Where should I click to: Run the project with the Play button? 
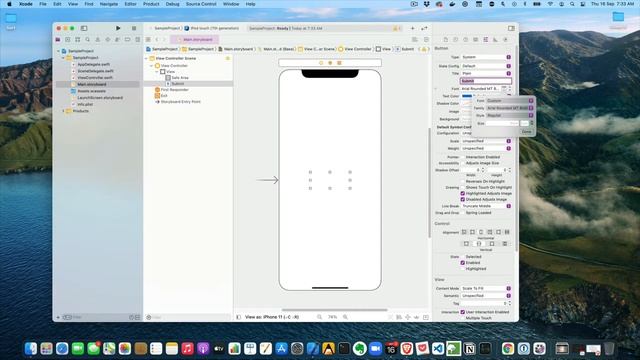coord(118,28)
